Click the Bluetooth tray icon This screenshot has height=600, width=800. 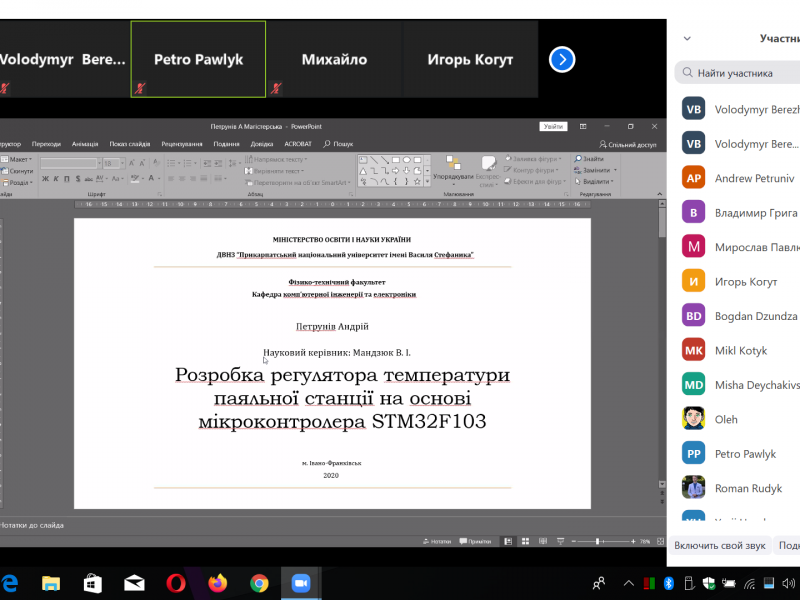(x=670, y=583)
